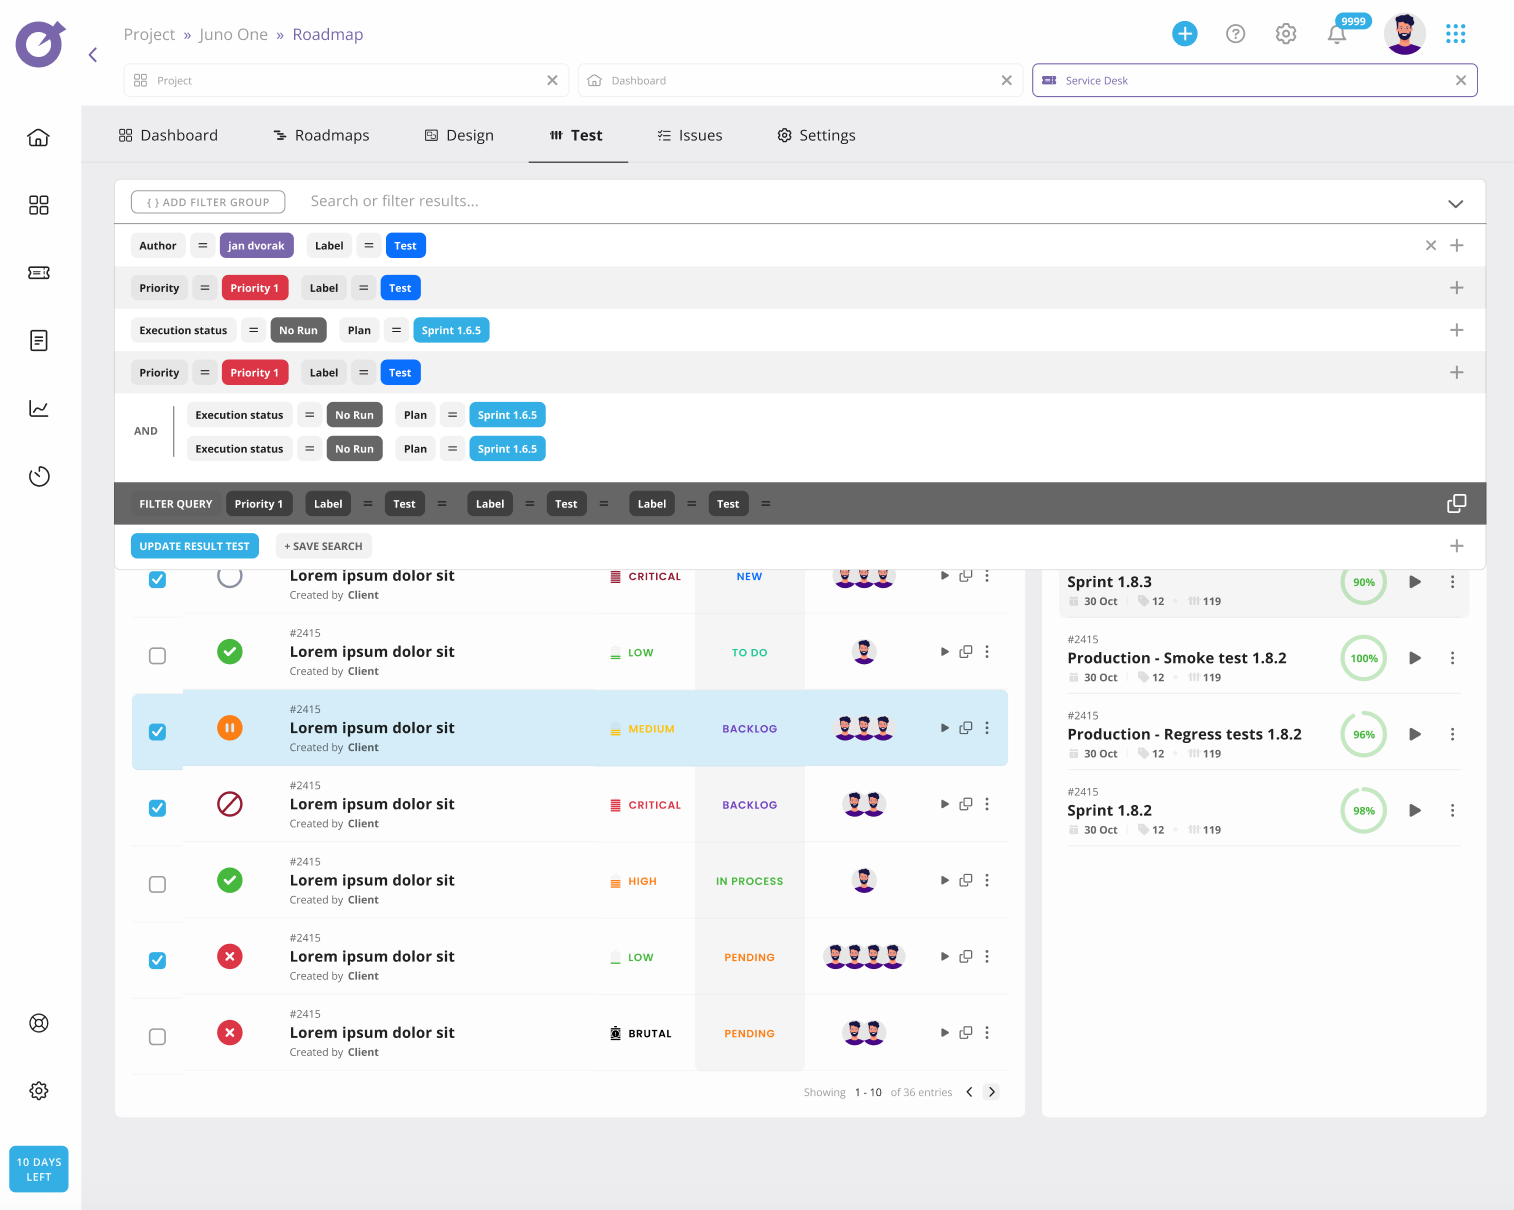This screenshot has width=1514, height=1210.
Task: Change the first Priority 1 filter value
Action: (x=255, y=288)
